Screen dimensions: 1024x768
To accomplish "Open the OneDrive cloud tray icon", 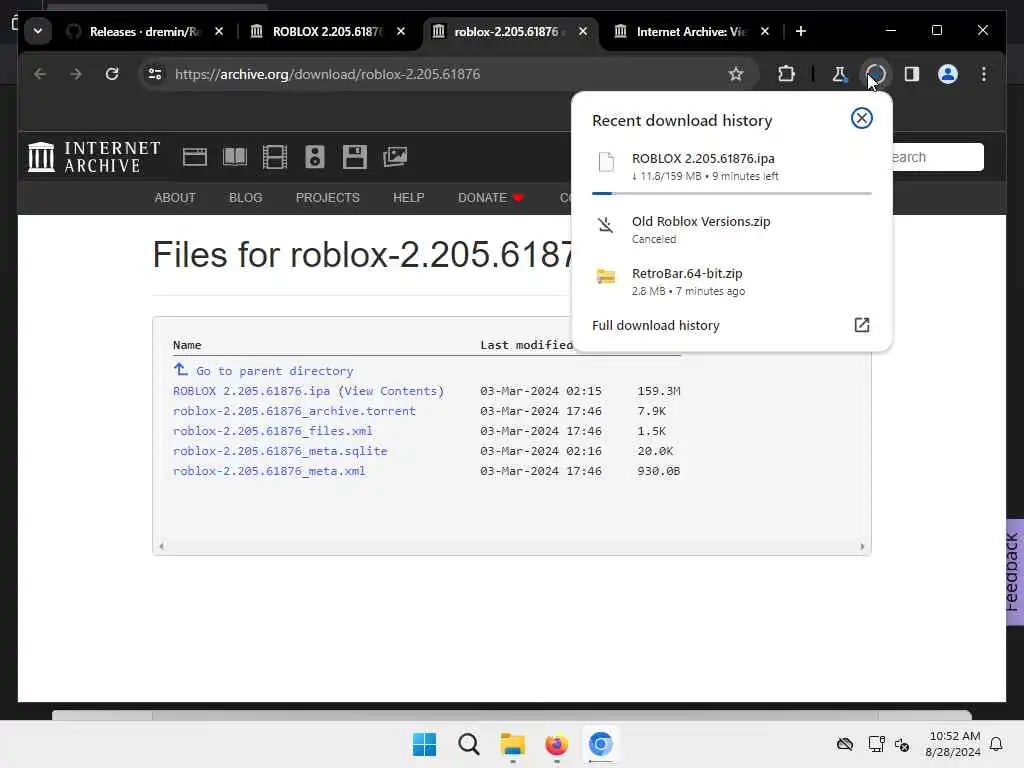I will pyautogui.click(x=845, y=744).
